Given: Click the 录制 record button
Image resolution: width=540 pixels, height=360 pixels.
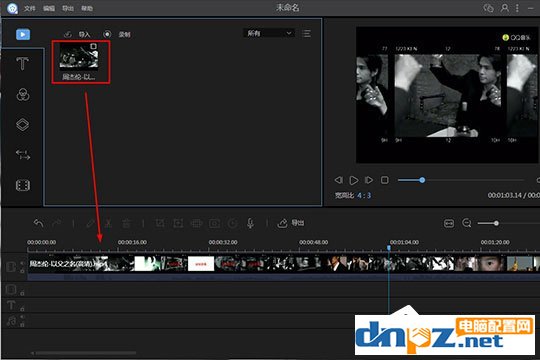Looking at the screenshot, I should [117, 34].
